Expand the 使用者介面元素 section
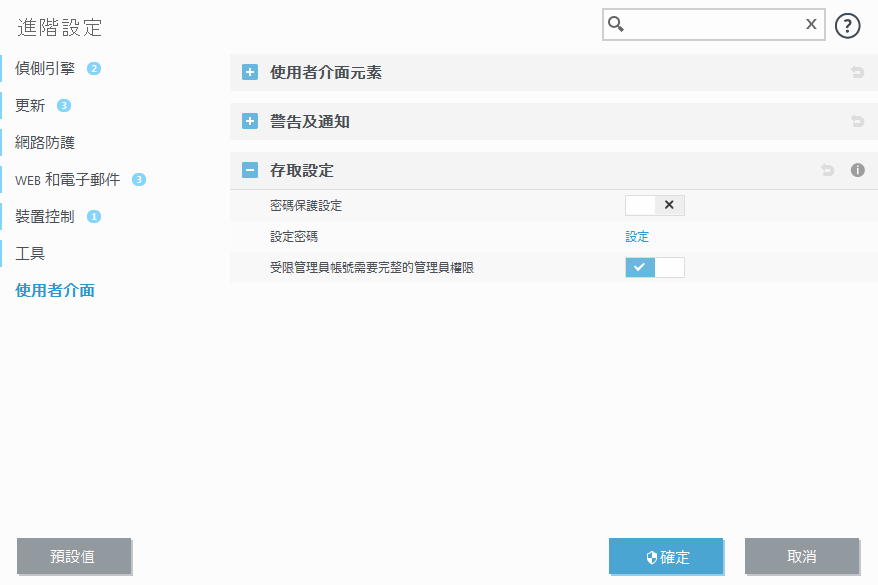 [249, 72]
